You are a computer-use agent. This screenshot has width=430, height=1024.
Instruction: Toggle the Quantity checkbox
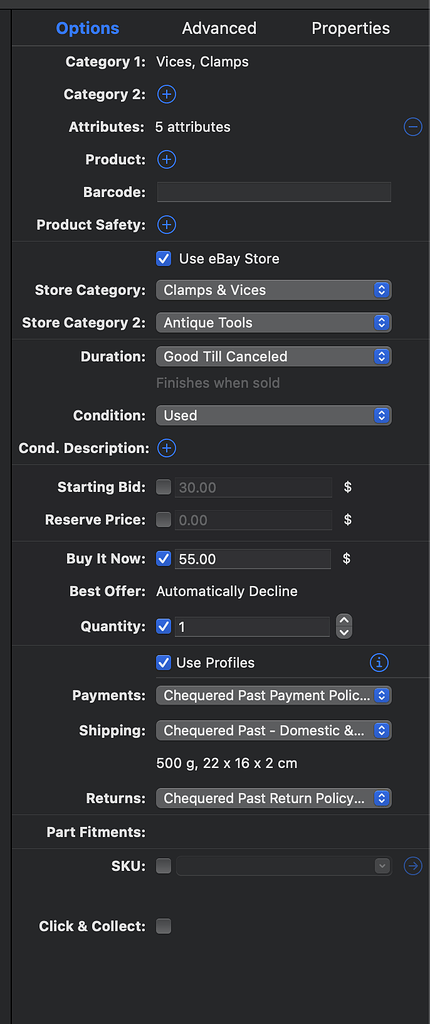tap(163, 626)
